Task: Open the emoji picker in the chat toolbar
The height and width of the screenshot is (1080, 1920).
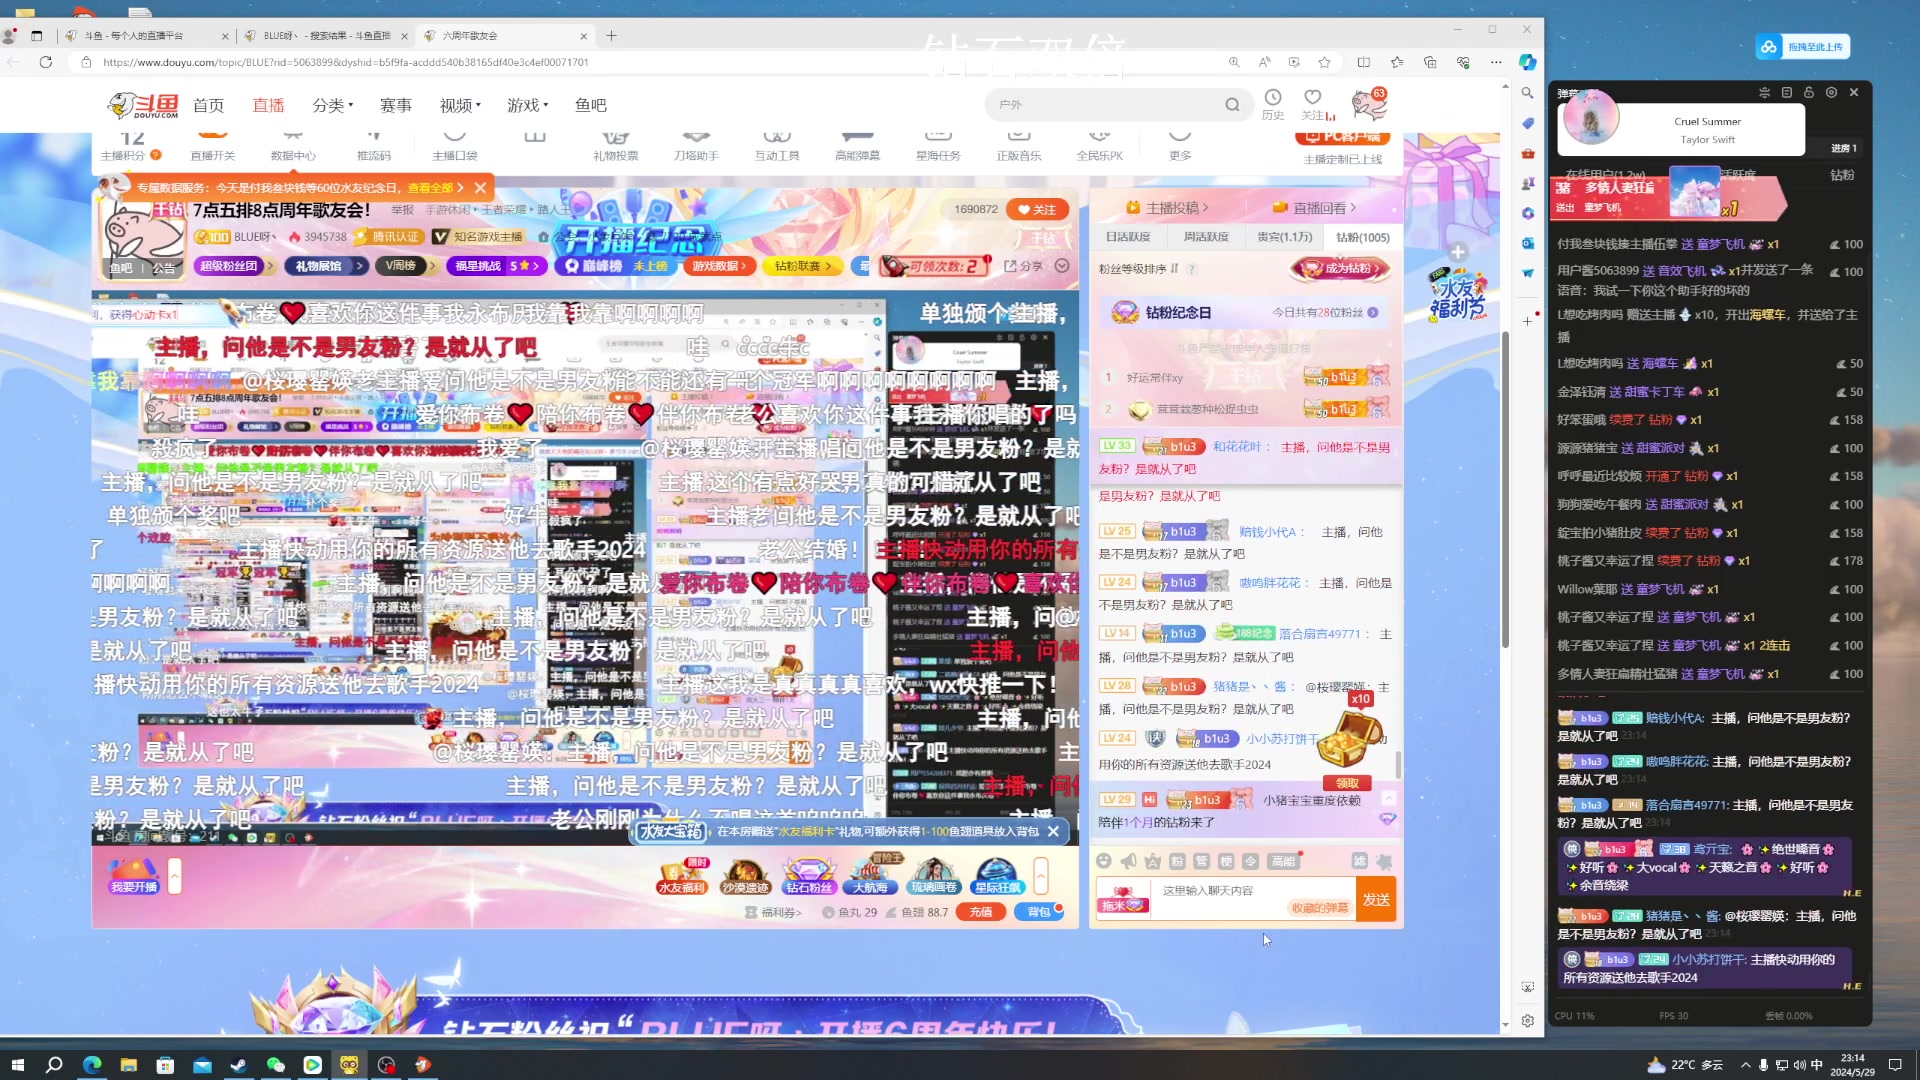Action: 1104,861
